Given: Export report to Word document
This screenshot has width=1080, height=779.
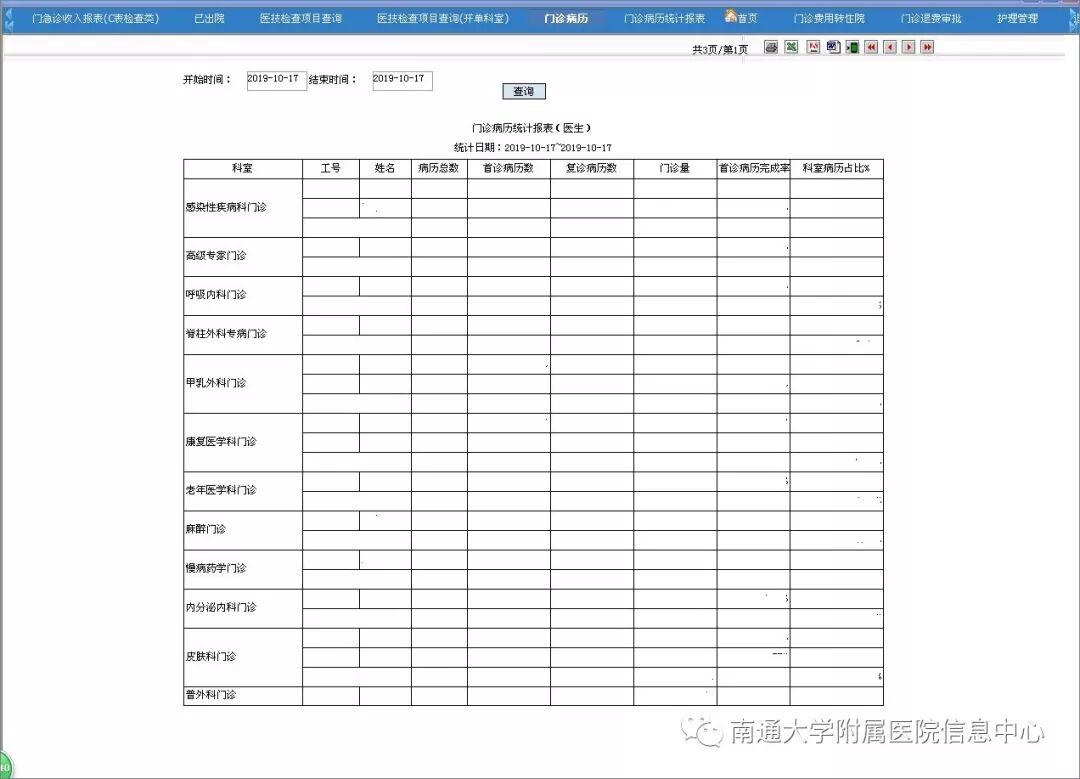Looking at the screenshot, I should pyautogui.click(x=833, y=47).
